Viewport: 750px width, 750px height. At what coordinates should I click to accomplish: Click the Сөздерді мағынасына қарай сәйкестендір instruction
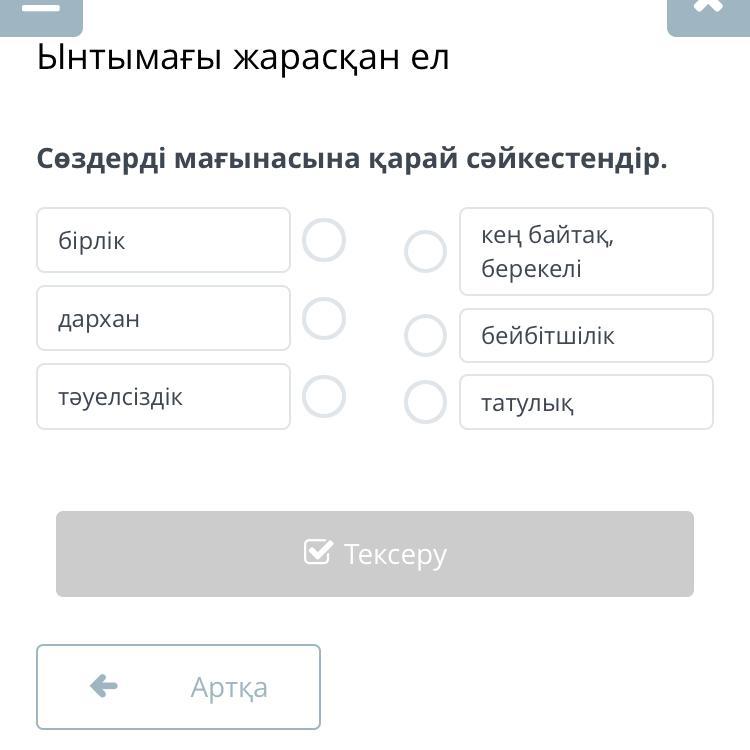coord(352,158)
